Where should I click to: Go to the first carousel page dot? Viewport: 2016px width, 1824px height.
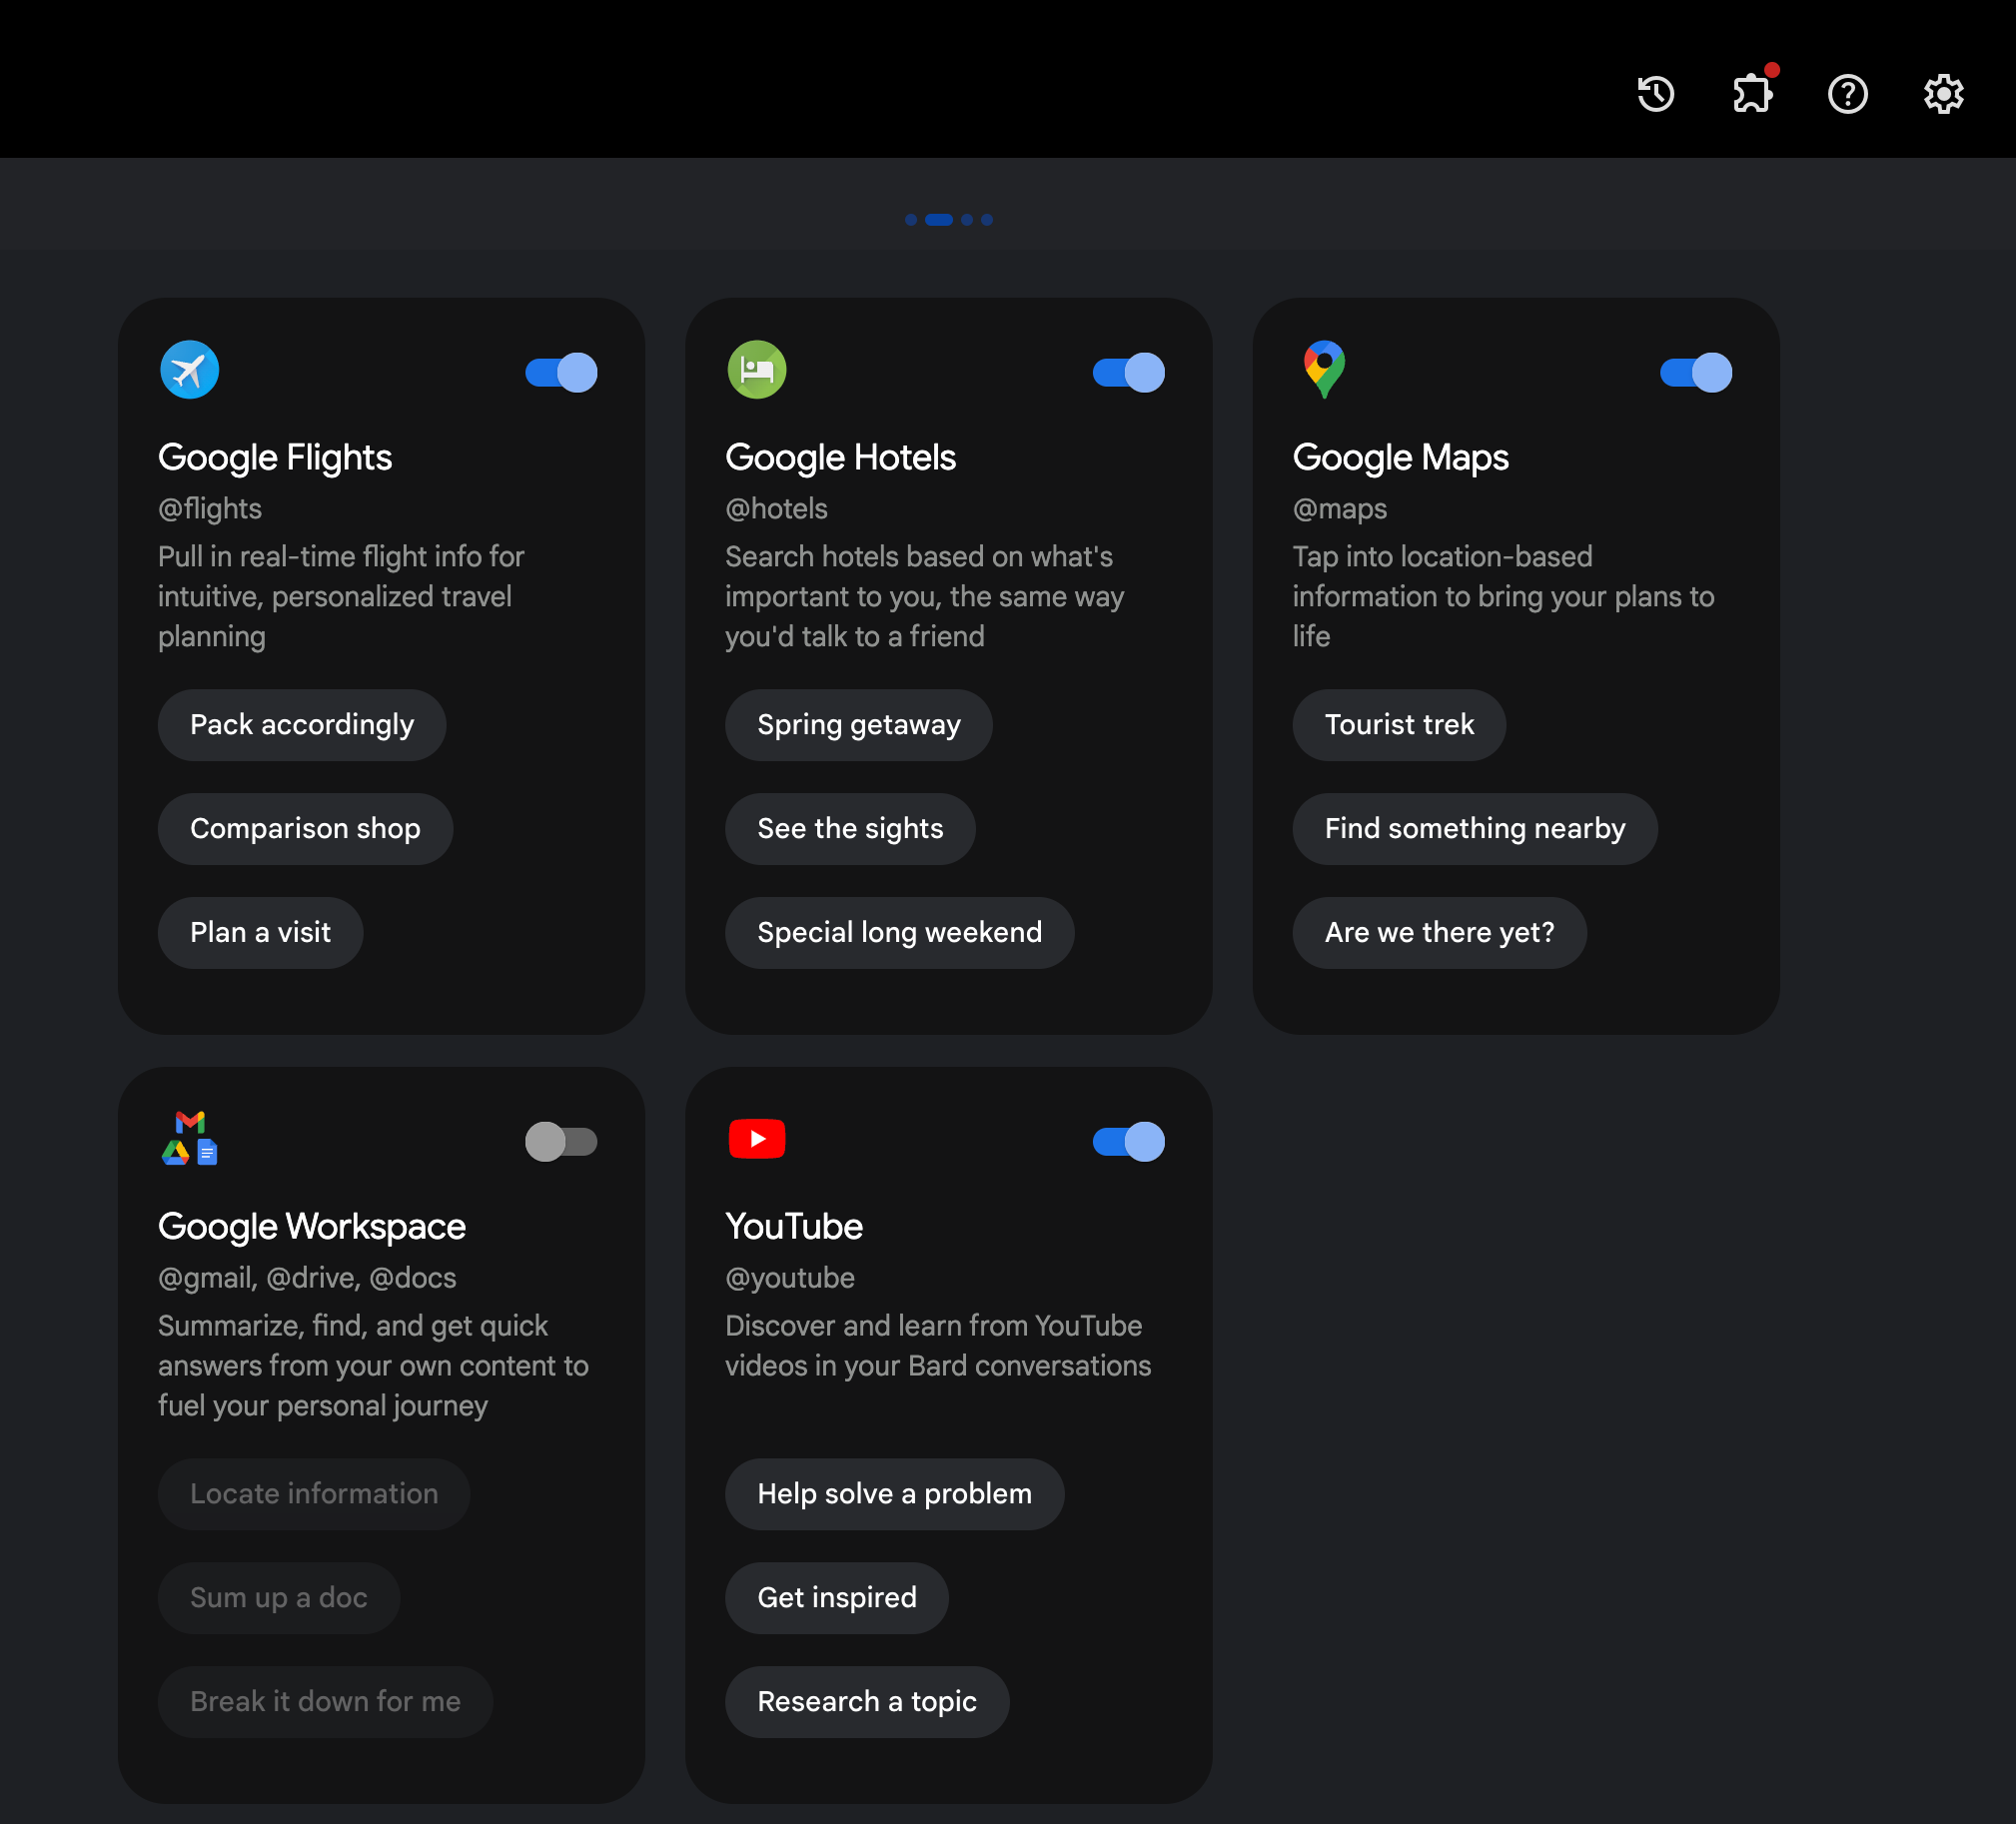[911, 220]
